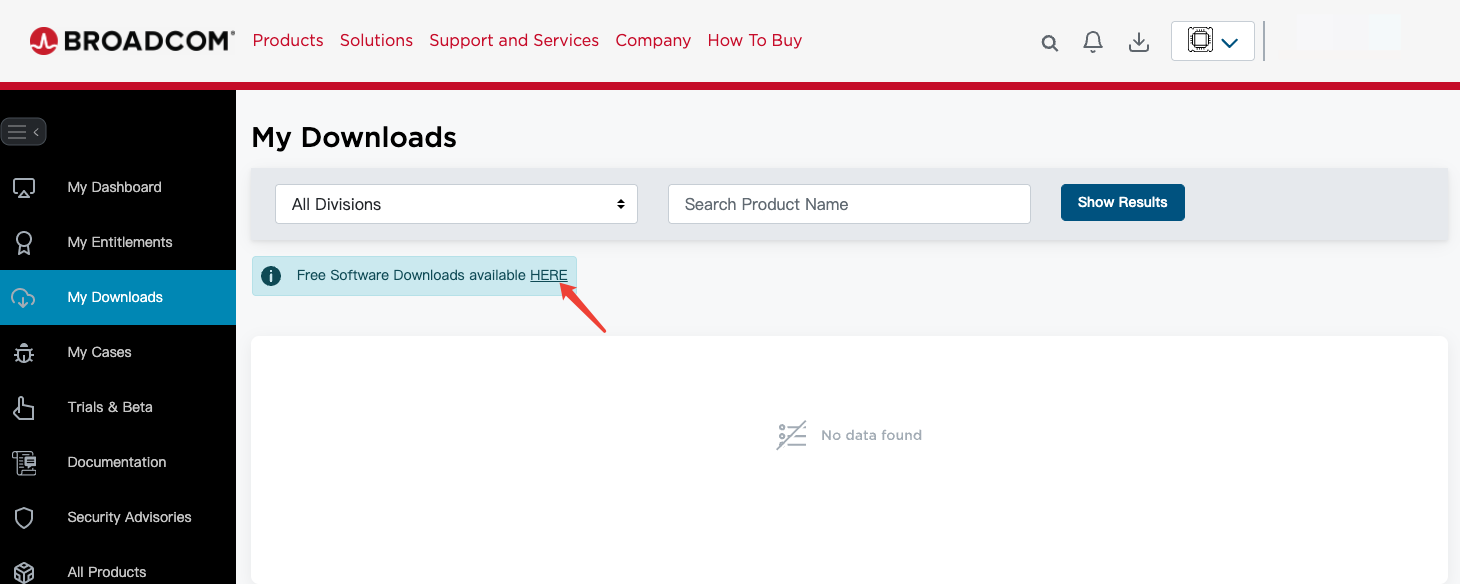Image resolution: width=1460 pixels, height=584 pixels.
Task: Open the How To Buy menu
Action: 755,40
